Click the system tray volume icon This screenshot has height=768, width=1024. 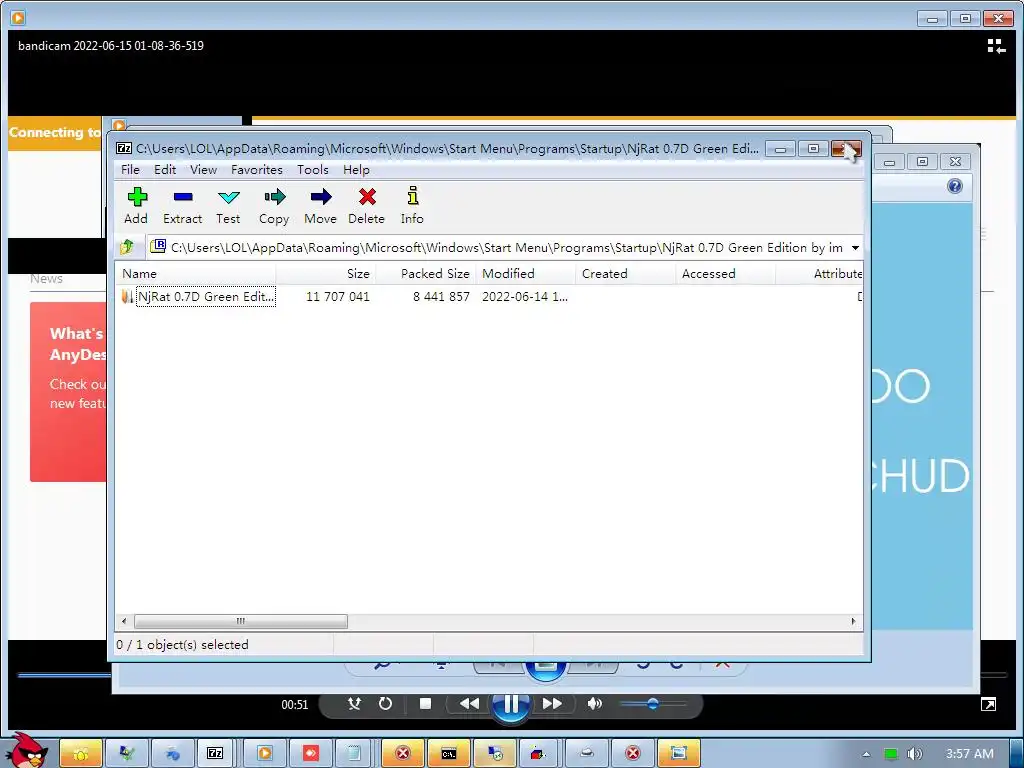click(914, 754)
